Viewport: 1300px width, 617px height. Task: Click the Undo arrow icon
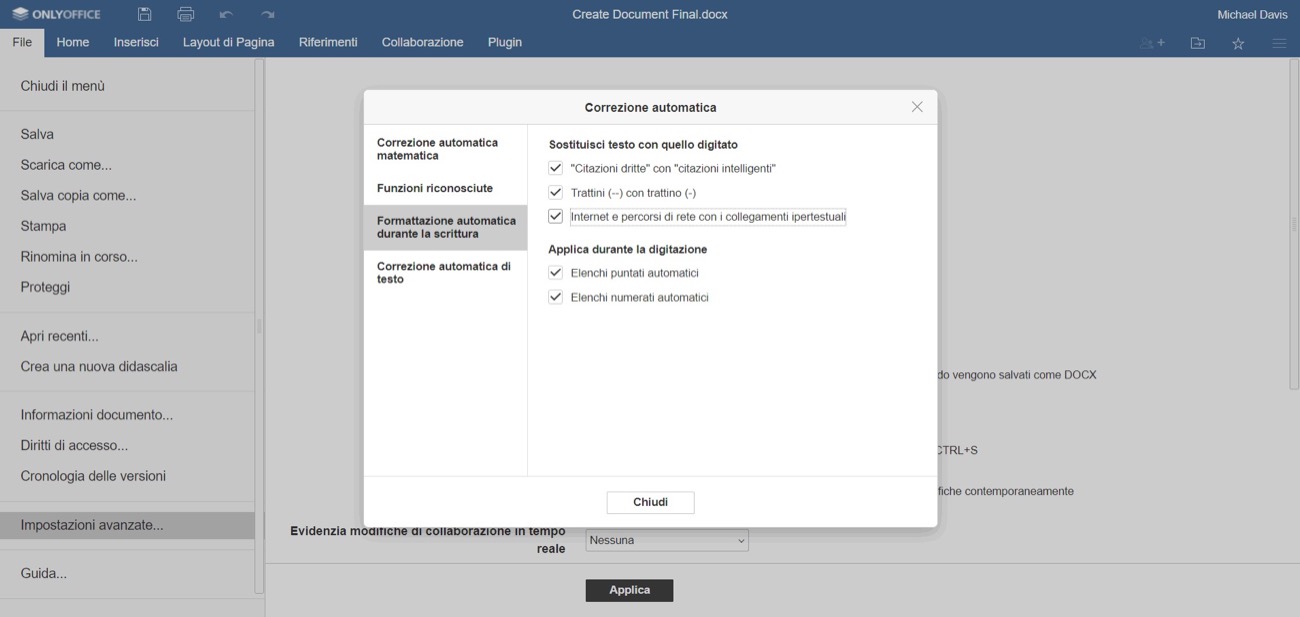226,14
